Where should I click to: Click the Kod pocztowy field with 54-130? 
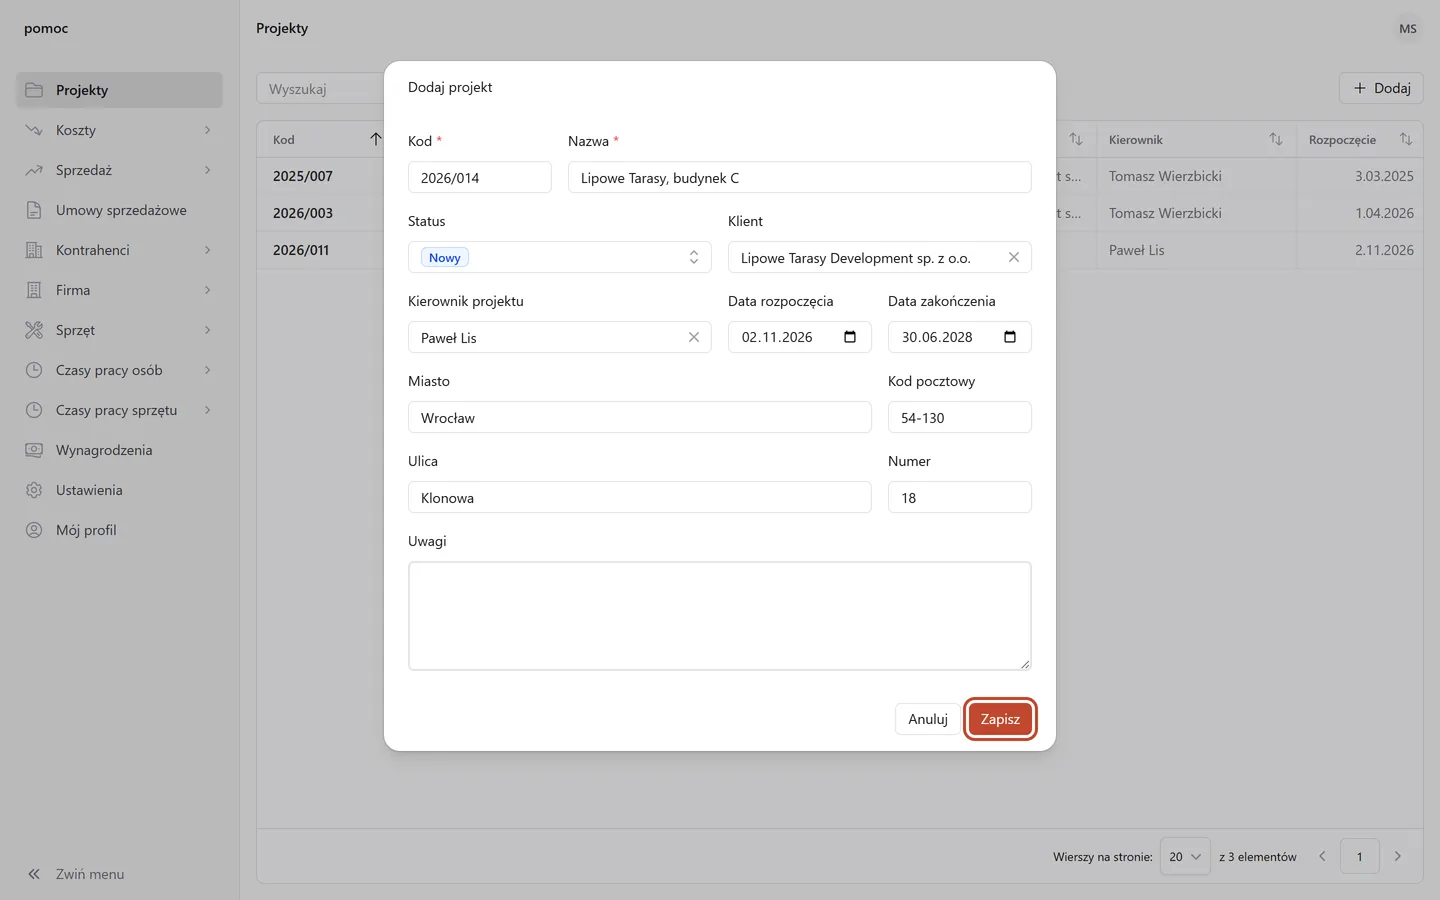[960, 417]
